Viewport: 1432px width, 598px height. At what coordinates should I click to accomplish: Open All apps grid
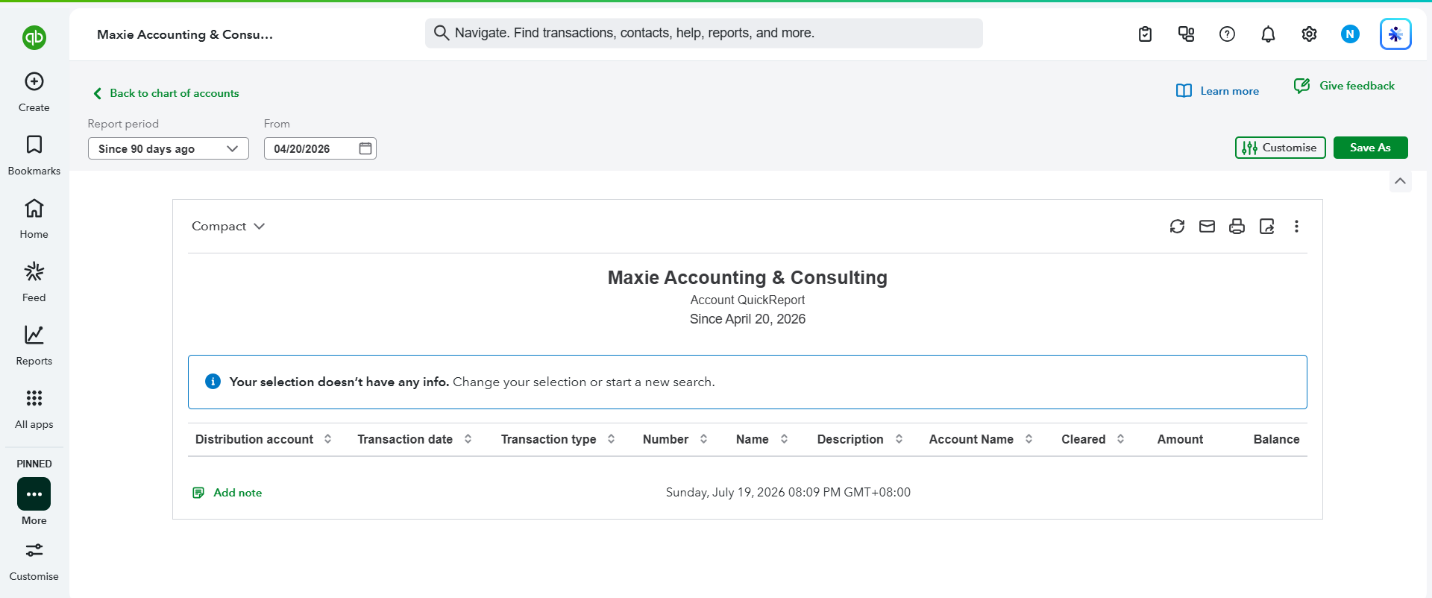pyautogui.click(x=34, y=408)
